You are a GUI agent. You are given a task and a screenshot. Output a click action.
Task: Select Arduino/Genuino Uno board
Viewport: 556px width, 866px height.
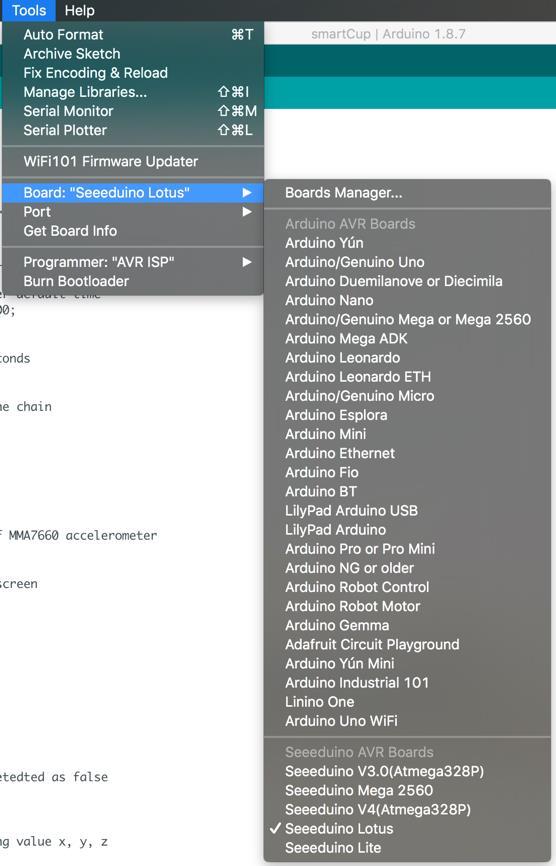point(407,262)
